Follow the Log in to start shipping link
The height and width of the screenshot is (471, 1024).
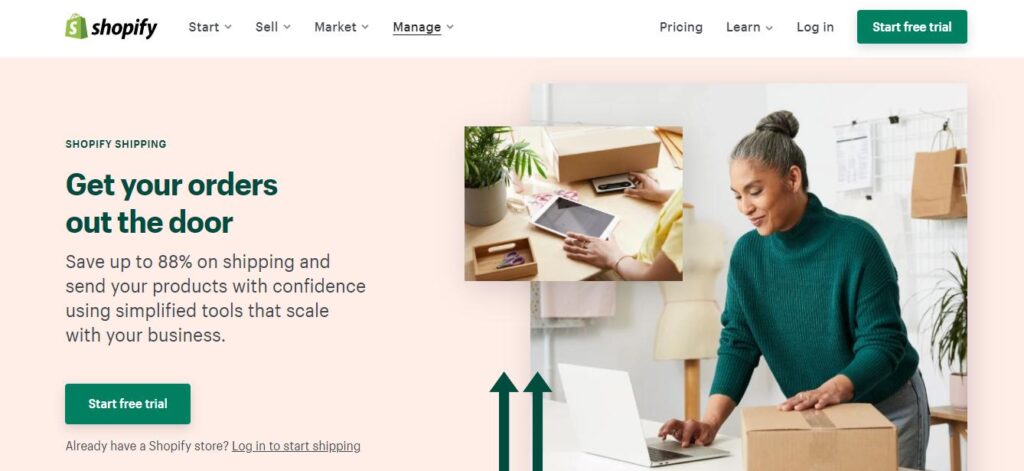click(x=296, y=446)
